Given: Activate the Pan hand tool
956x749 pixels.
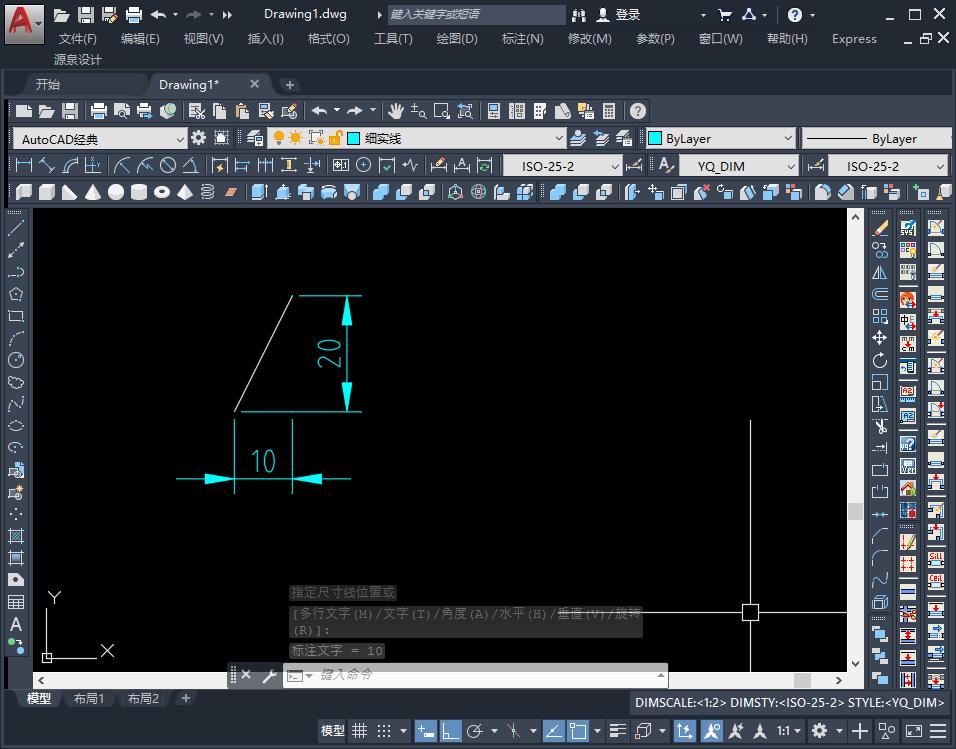Looking at the screenshot, I should [x=396, y=111].
